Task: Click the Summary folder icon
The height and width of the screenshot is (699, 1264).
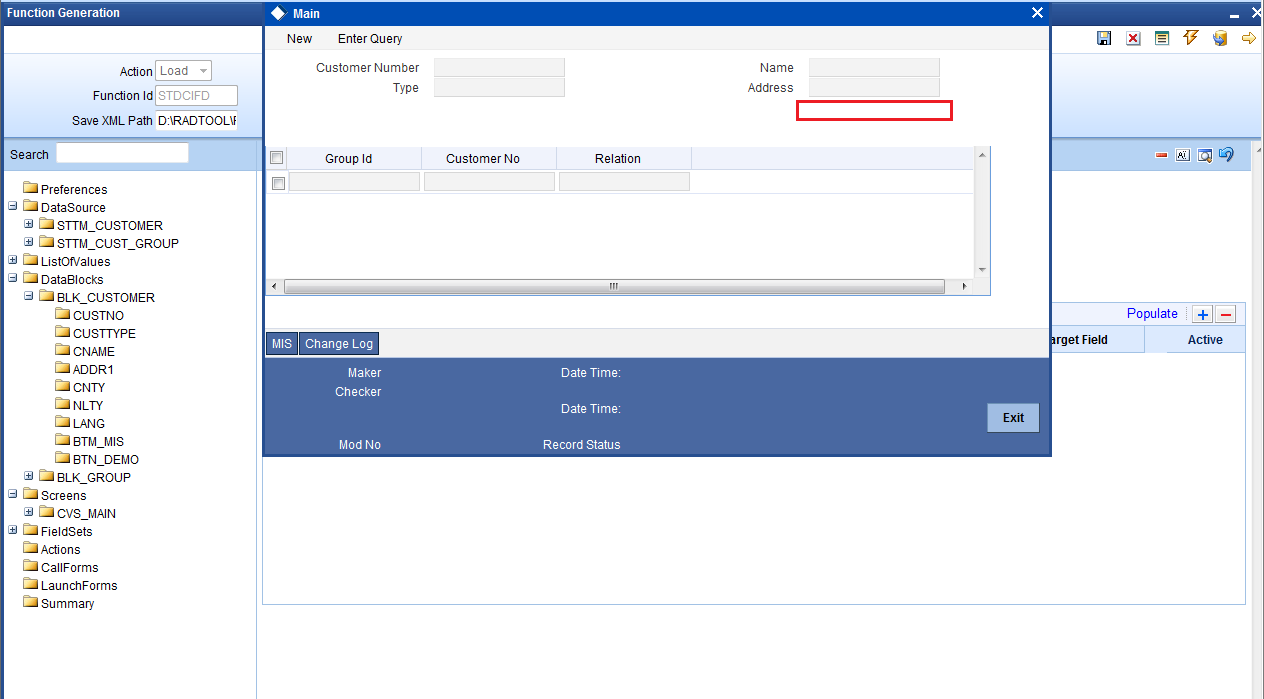Action: 31,602
